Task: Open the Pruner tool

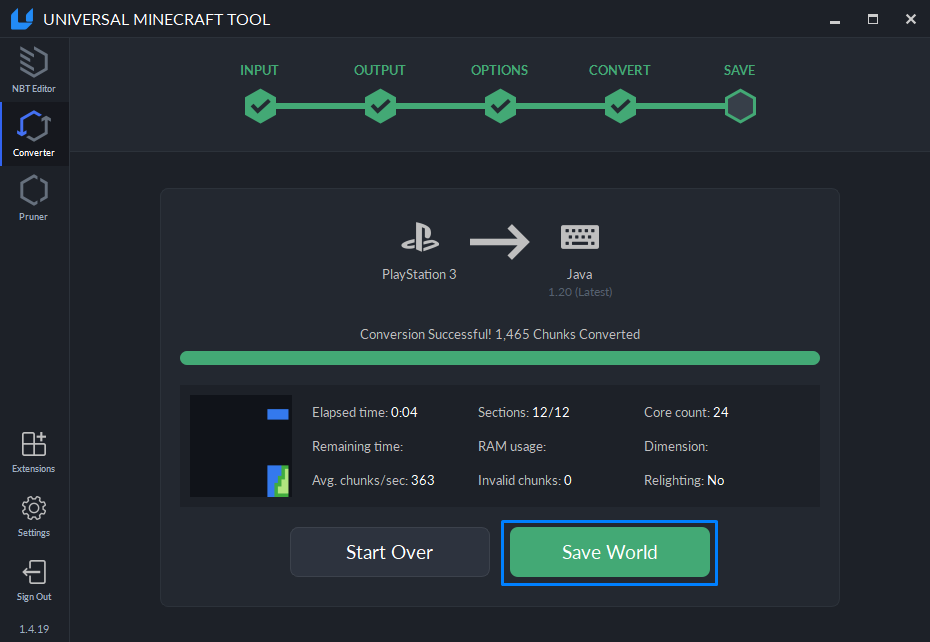Action: pos(34,198)
